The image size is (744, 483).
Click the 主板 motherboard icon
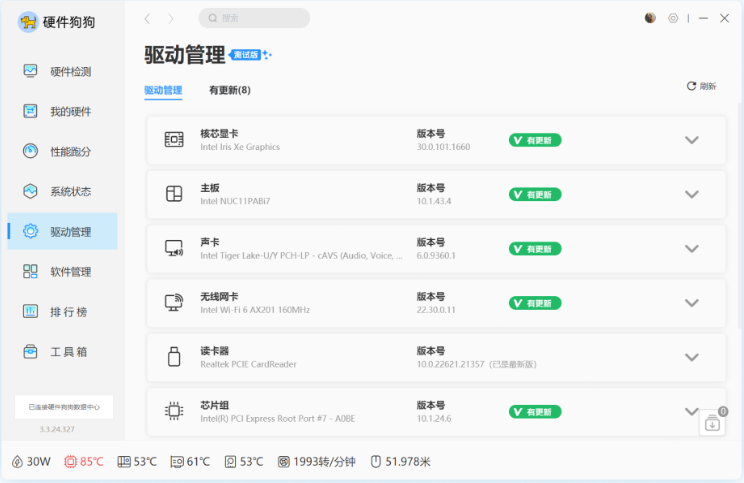click(x=174, y=194)
